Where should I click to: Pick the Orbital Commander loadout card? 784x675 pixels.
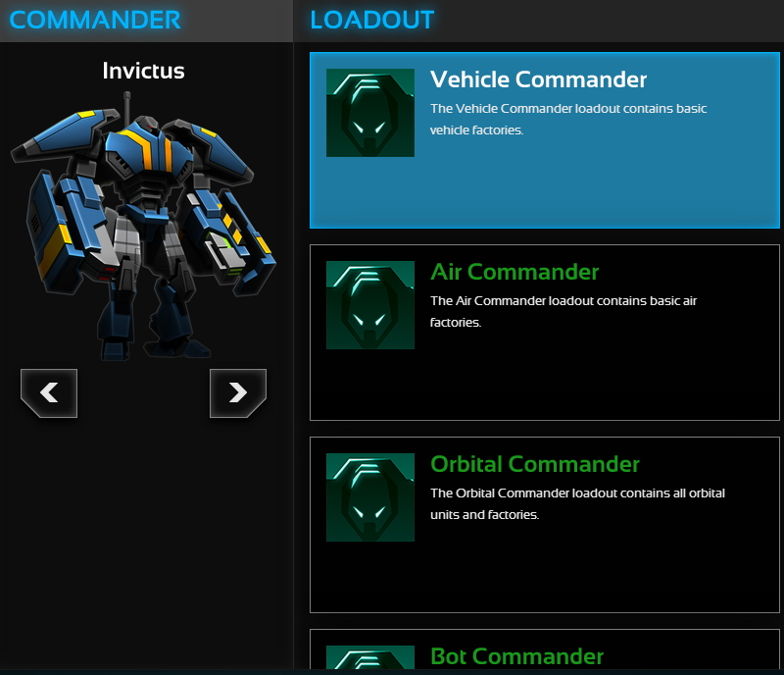coord(544,524)
